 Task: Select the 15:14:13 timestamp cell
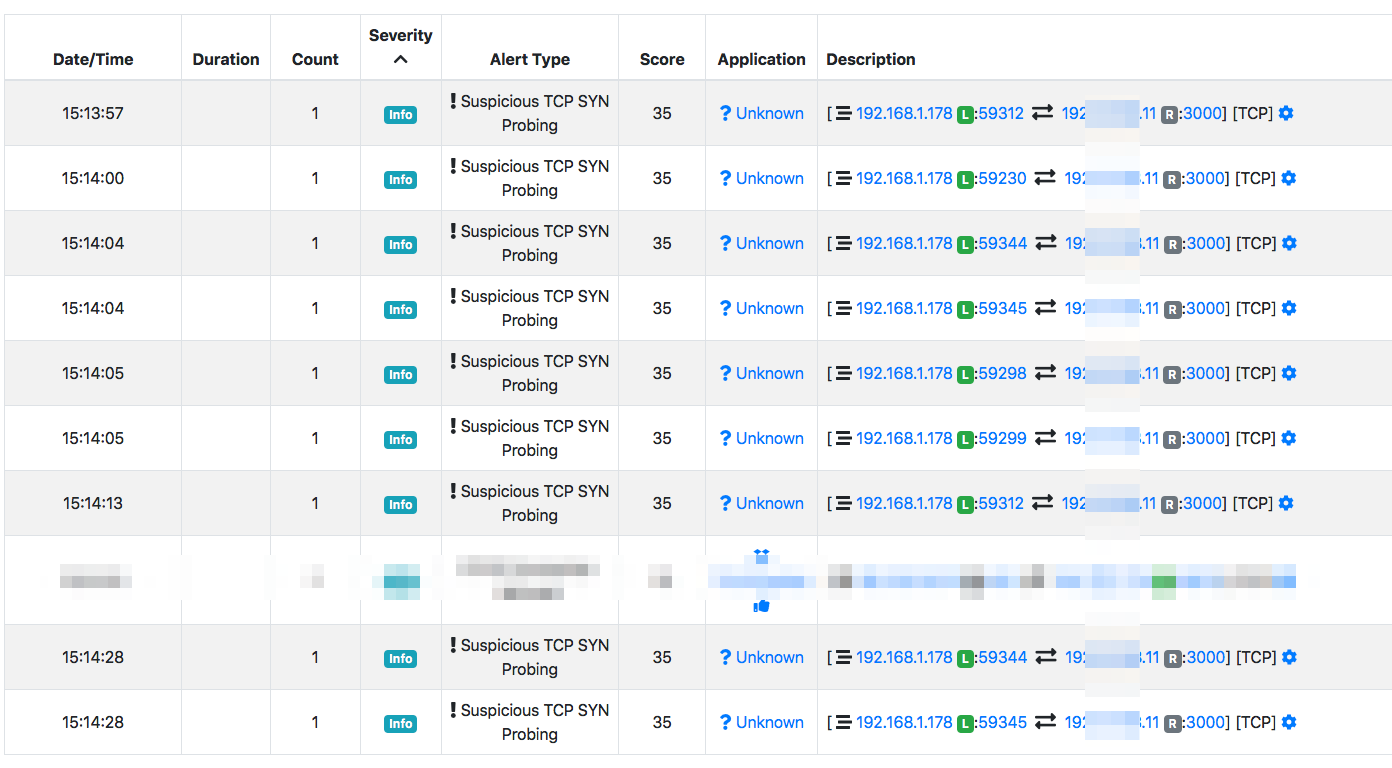pyautogui.click(x=93, y=503)
